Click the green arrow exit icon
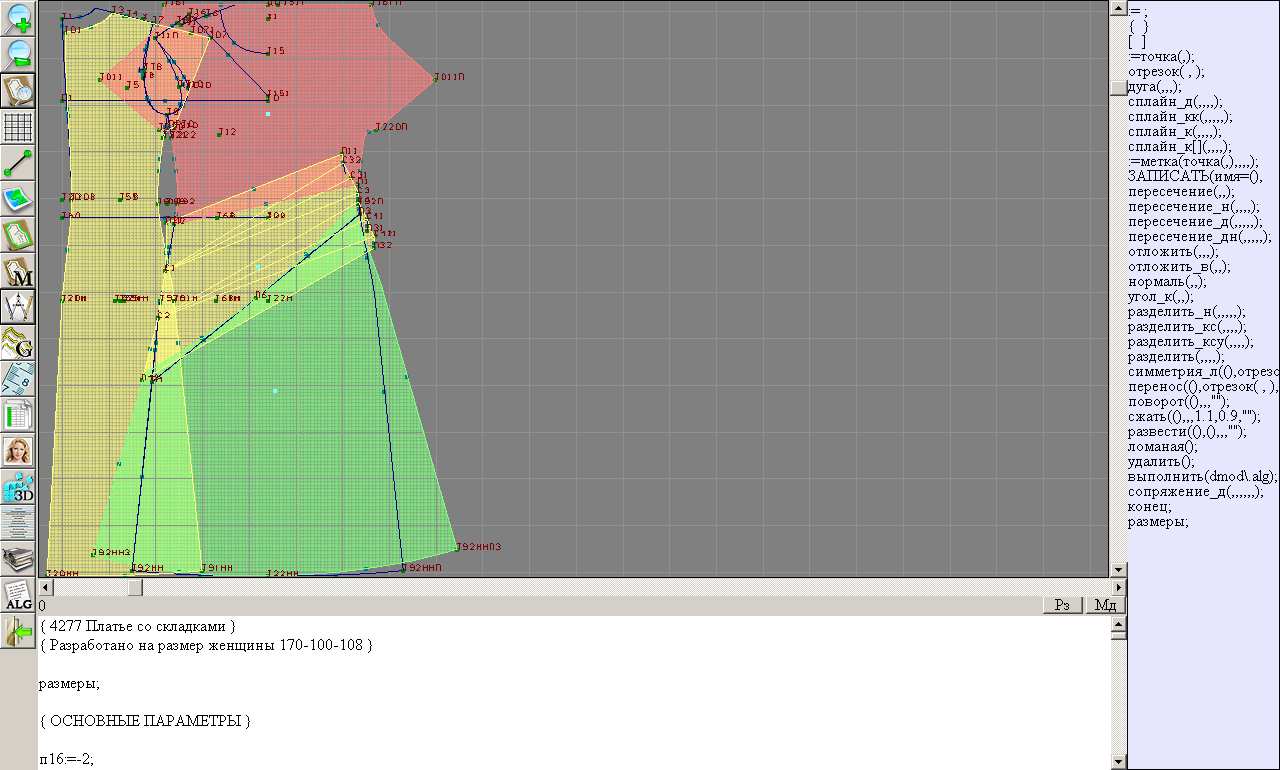The width and height of the screenshot is (1280, 770). pos(19,632)
